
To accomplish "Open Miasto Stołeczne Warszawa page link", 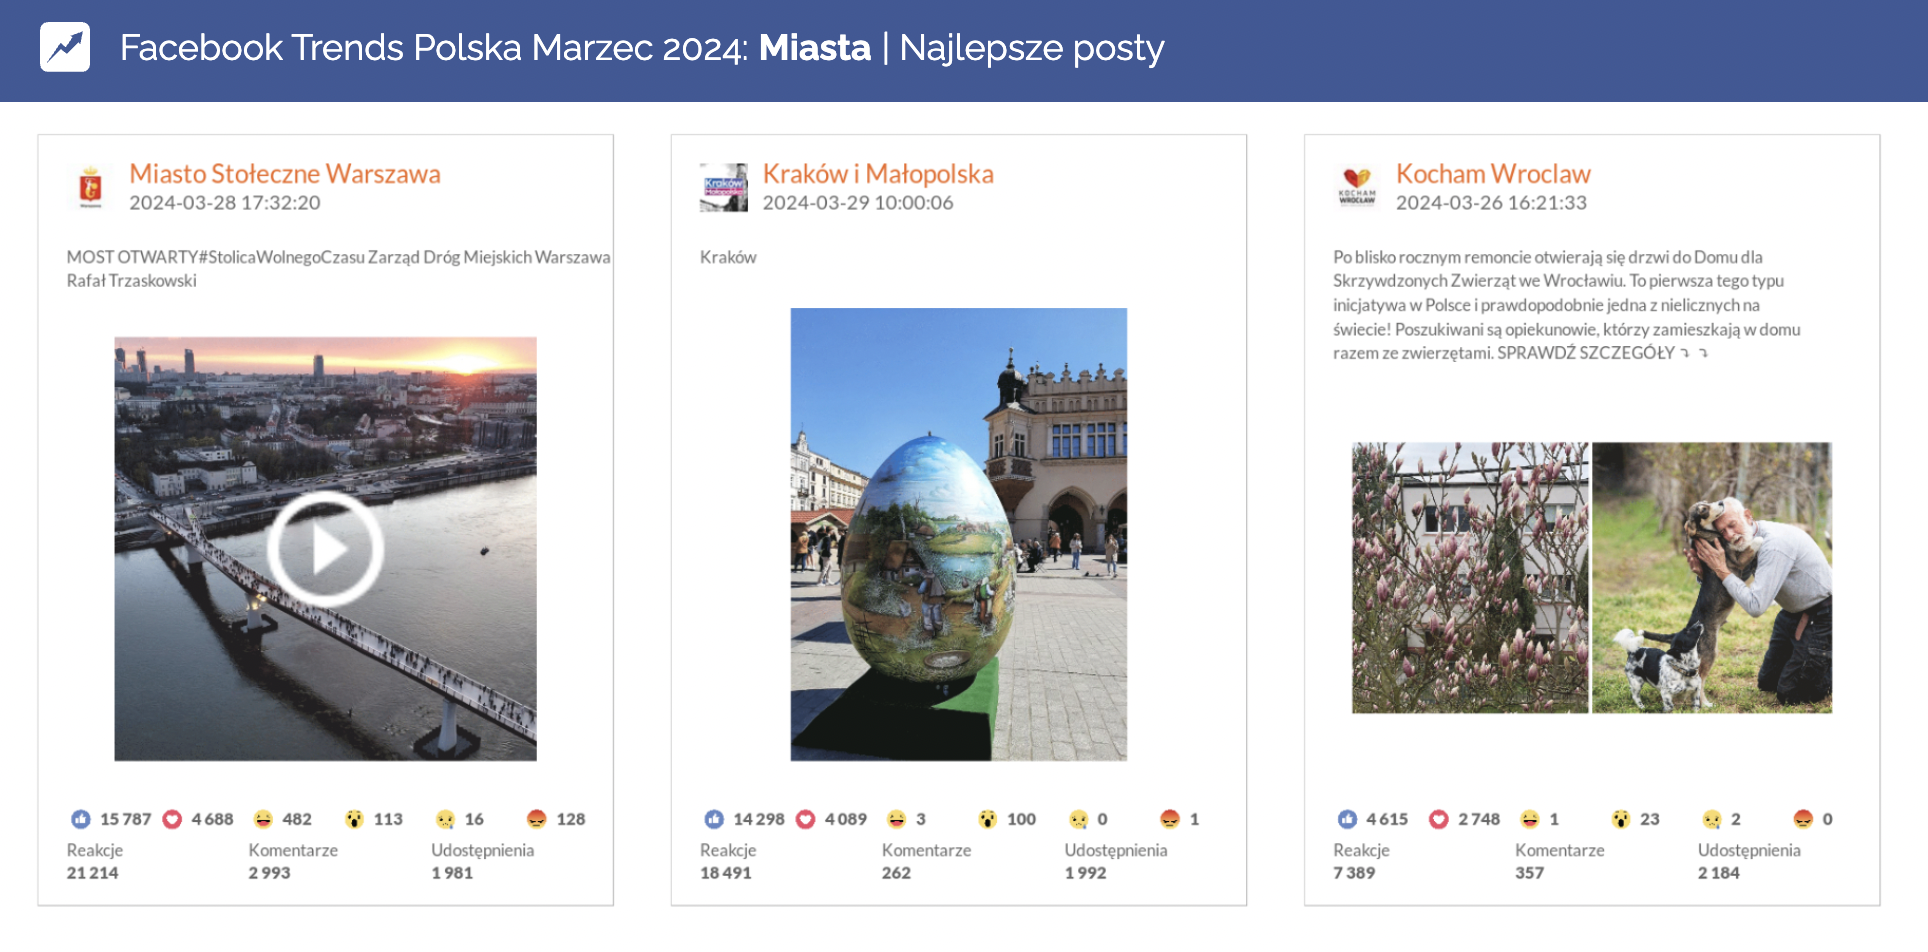I will [284, 174].
